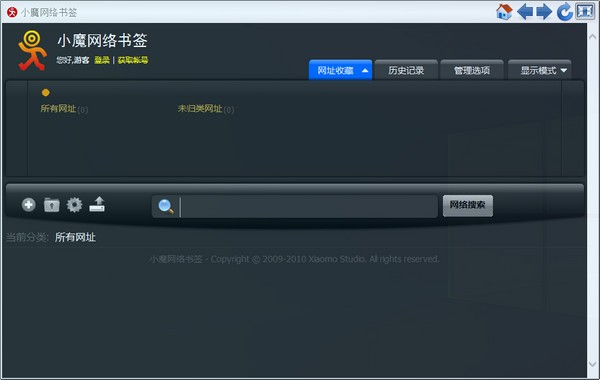Open the folder management icon
Image resolution: width=600 pixels, height=380 pixels.
point(52,205)
